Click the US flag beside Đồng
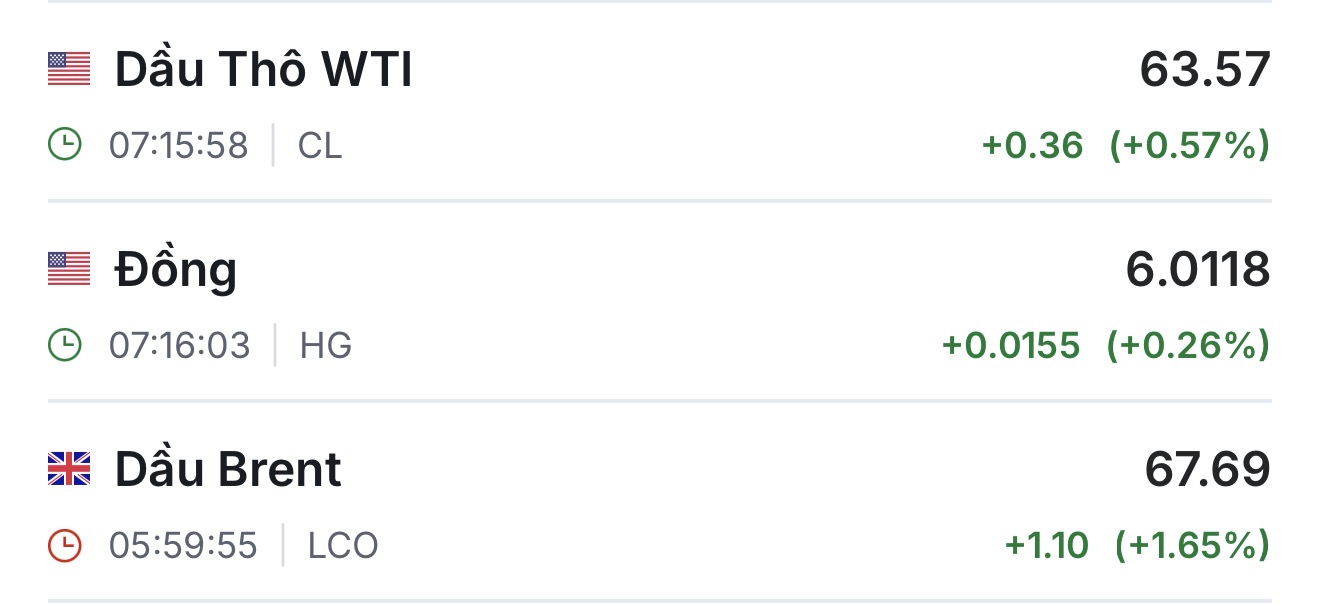1320x606 pixels. pos(69,269)
